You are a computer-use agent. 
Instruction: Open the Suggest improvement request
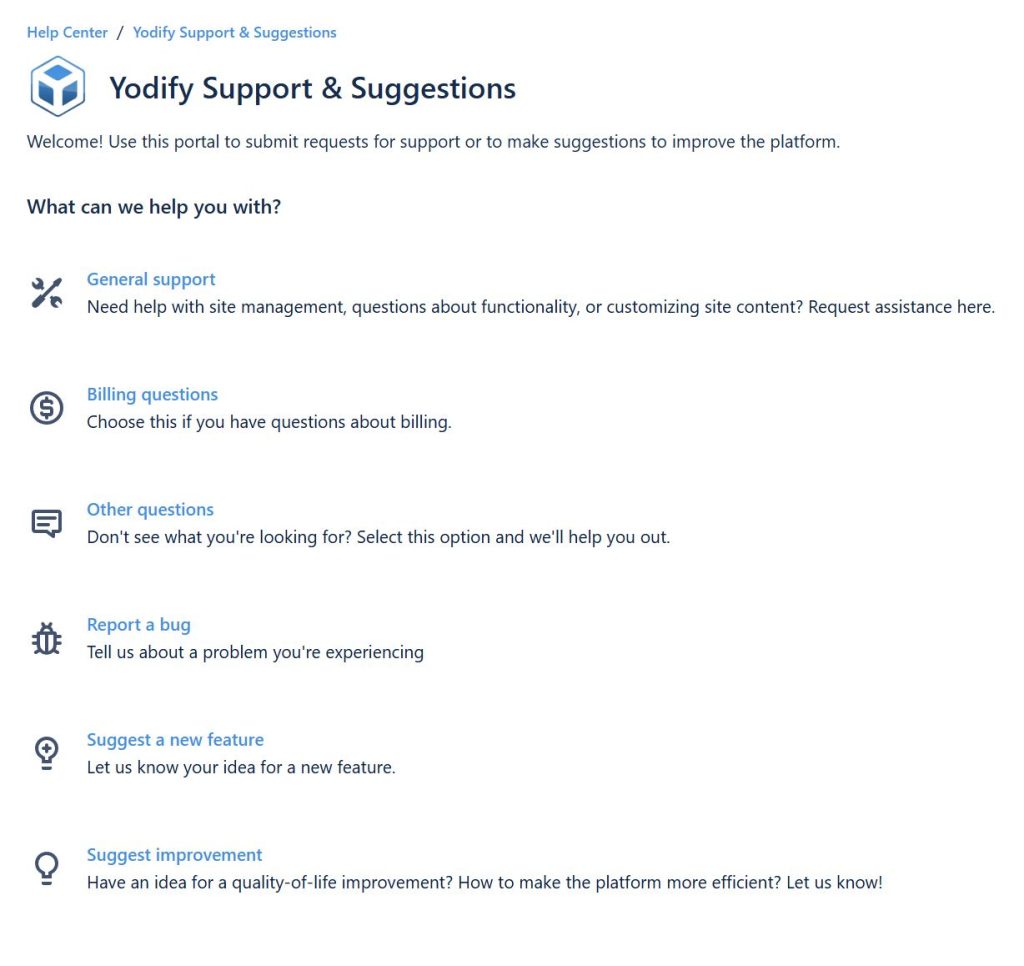point(174,854)
